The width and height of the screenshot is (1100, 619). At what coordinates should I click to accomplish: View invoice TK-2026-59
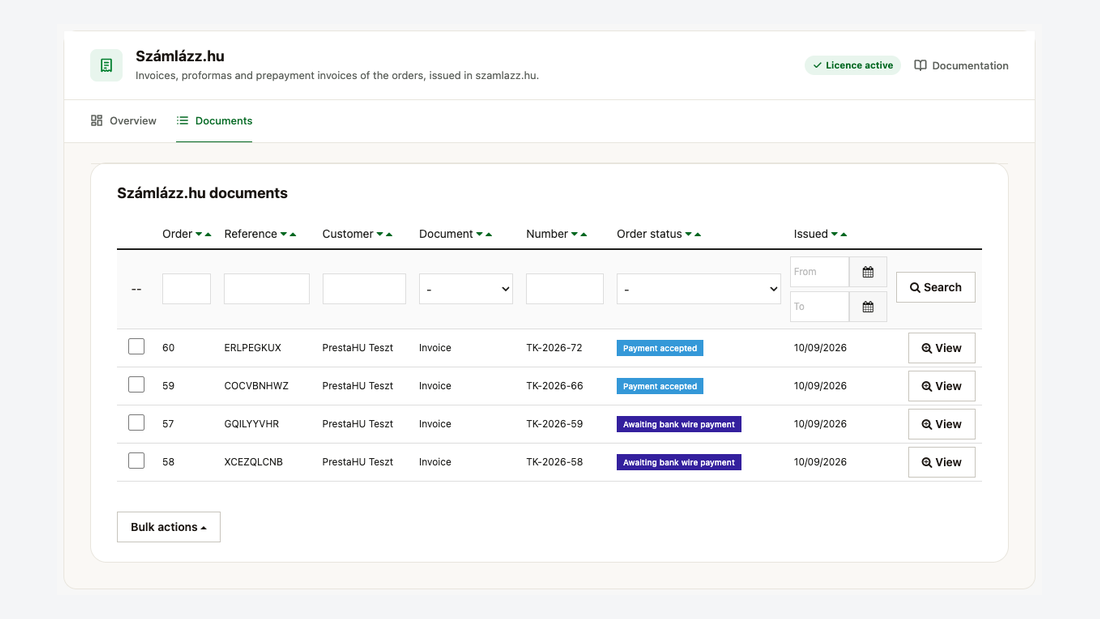click(941, 424)
